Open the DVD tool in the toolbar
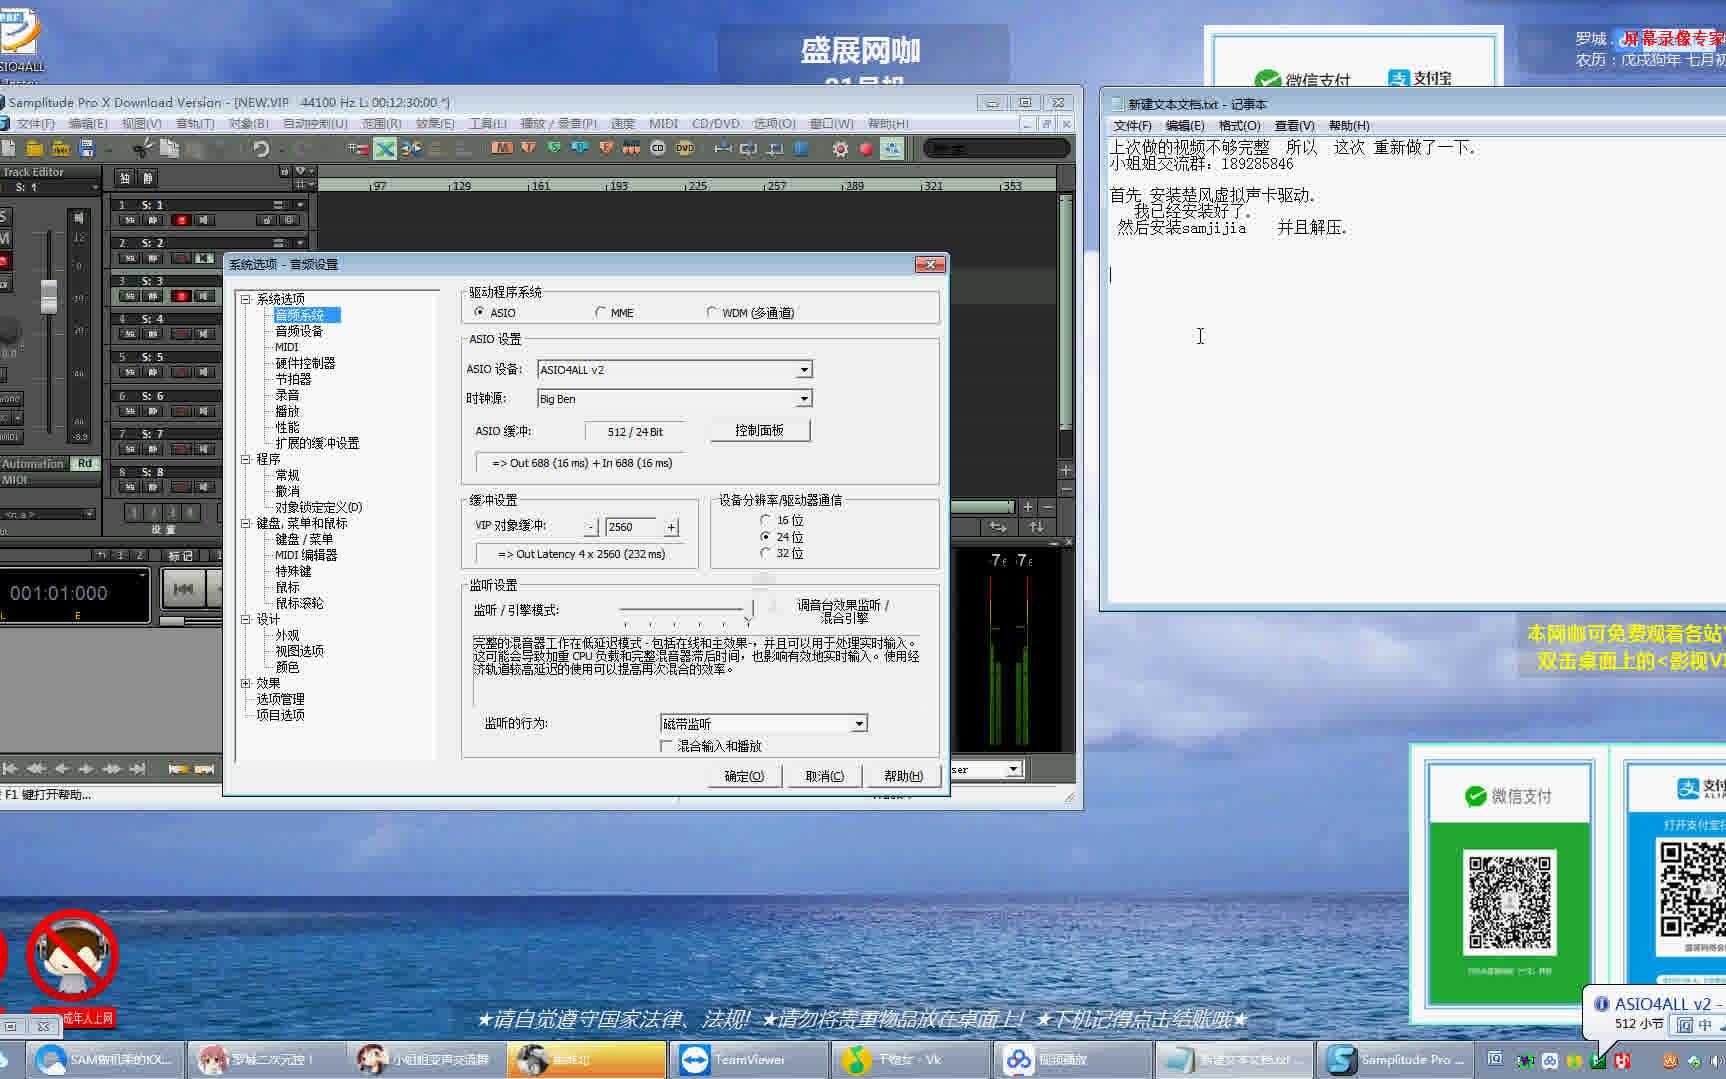The width and height of the screenshot is (1726, 1079). (685, 149)
